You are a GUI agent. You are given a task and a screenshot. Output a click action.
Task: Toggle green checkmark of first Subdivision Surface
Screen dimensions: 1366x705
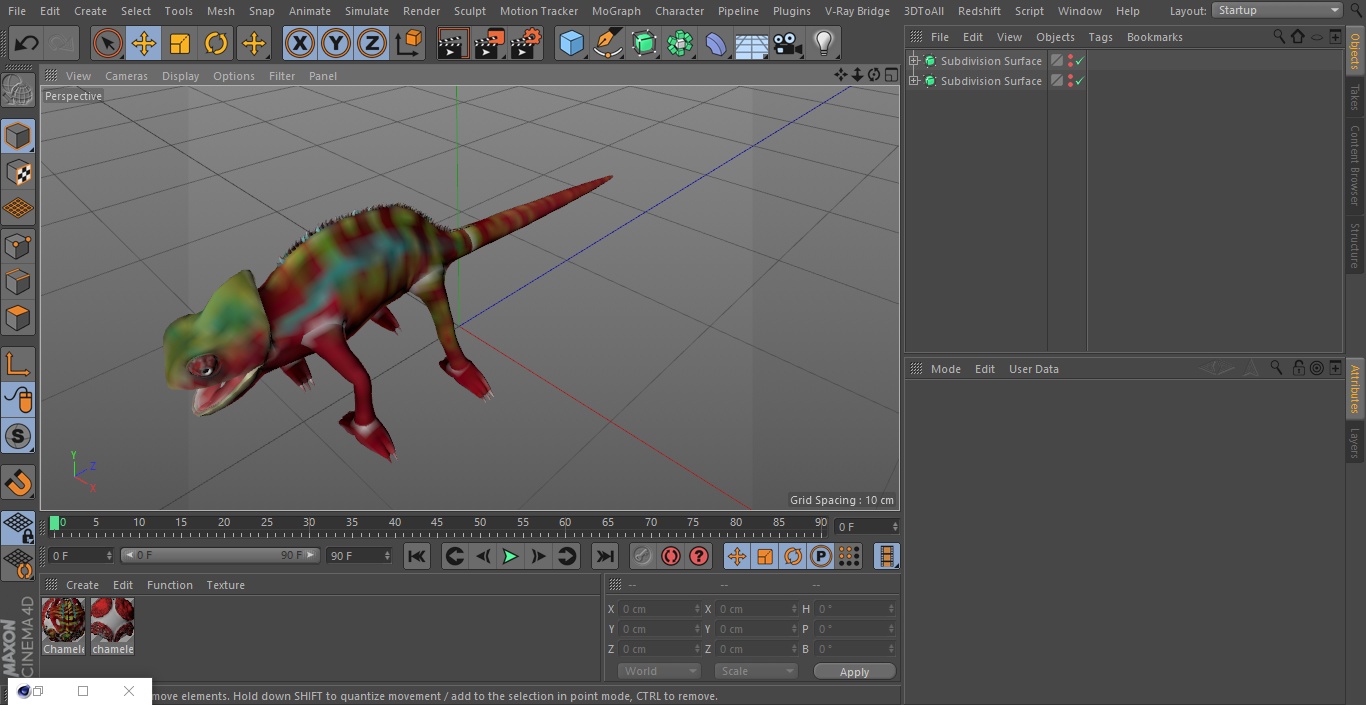1080,61
